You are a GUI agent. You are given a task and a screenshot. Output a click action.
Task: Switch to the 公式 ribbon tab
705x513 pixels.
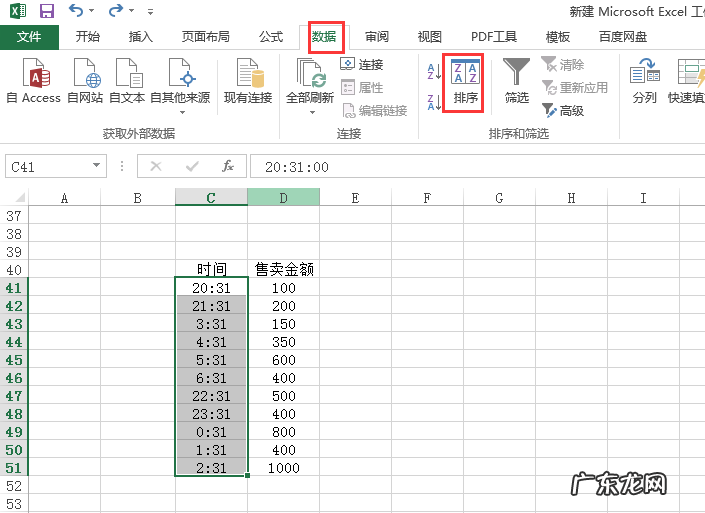(271, 37)
